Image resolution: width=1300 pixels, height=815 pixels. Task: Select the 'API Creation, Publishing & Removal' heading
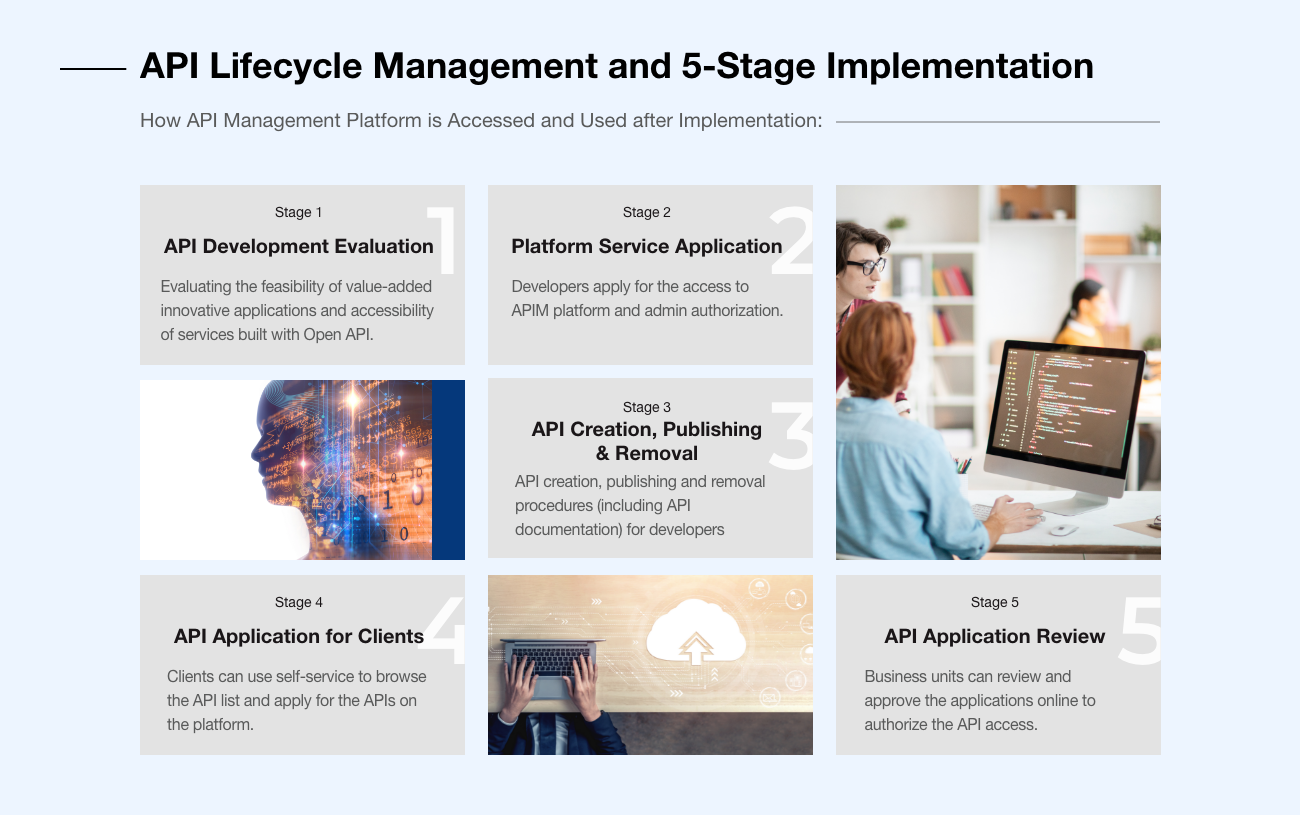pos(647,441)
